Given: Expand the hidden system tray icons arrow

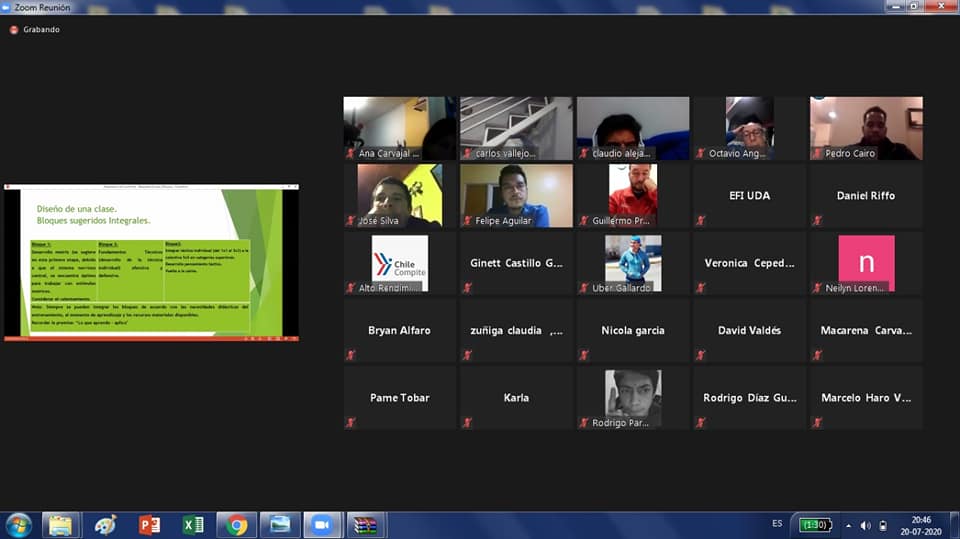Looking at the screenshot, I should [848, 525].
